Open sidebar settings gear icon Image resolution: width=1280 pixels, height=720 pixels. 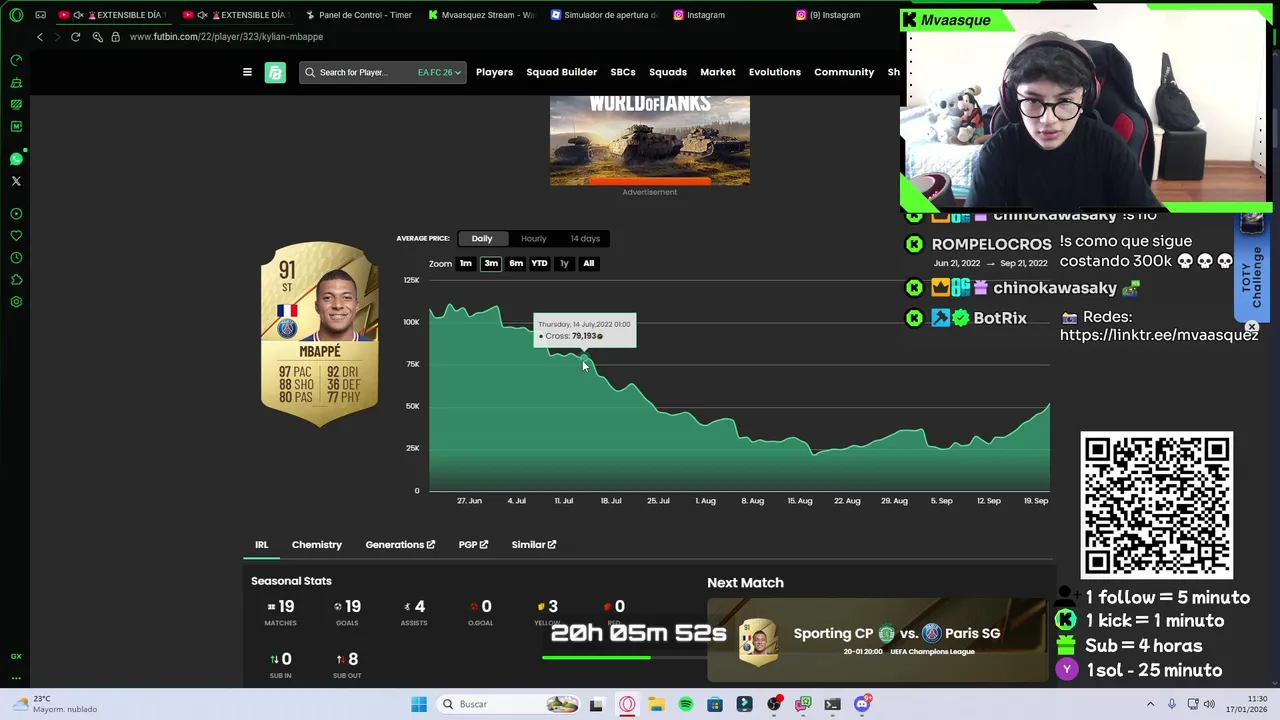click(16, 302)
